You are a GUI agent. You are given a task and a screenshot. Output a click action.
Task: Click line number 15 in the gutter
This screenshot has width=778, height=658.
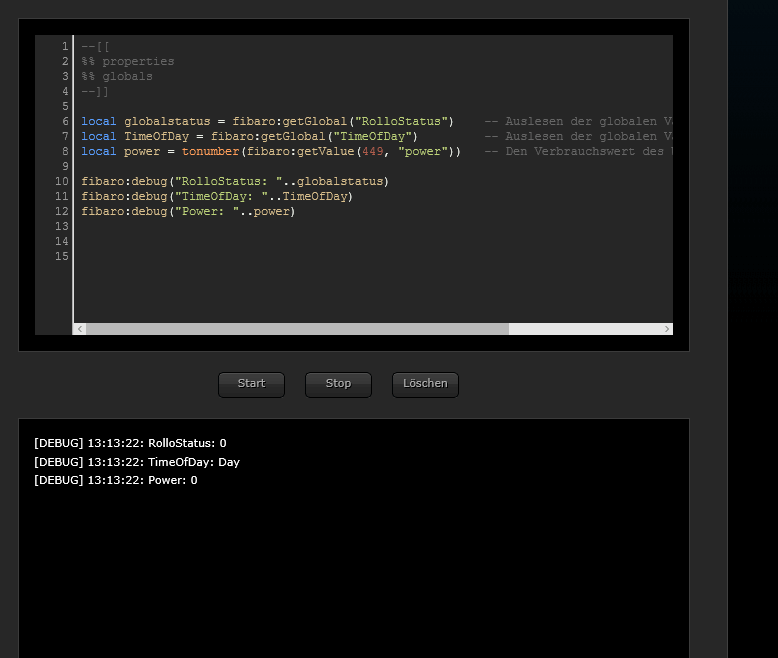(x=62, y=256)
